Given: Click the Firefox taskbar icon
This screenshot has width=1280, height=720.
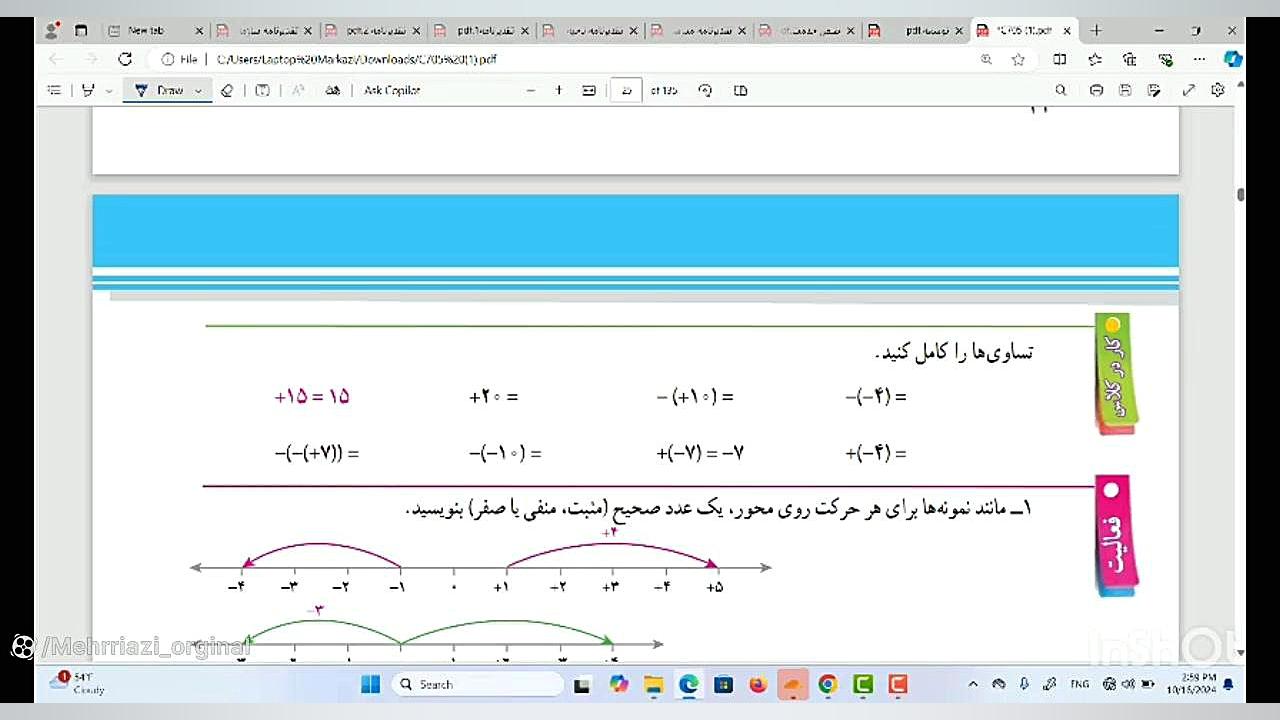Looking at the screenshot, I should 758,684.
